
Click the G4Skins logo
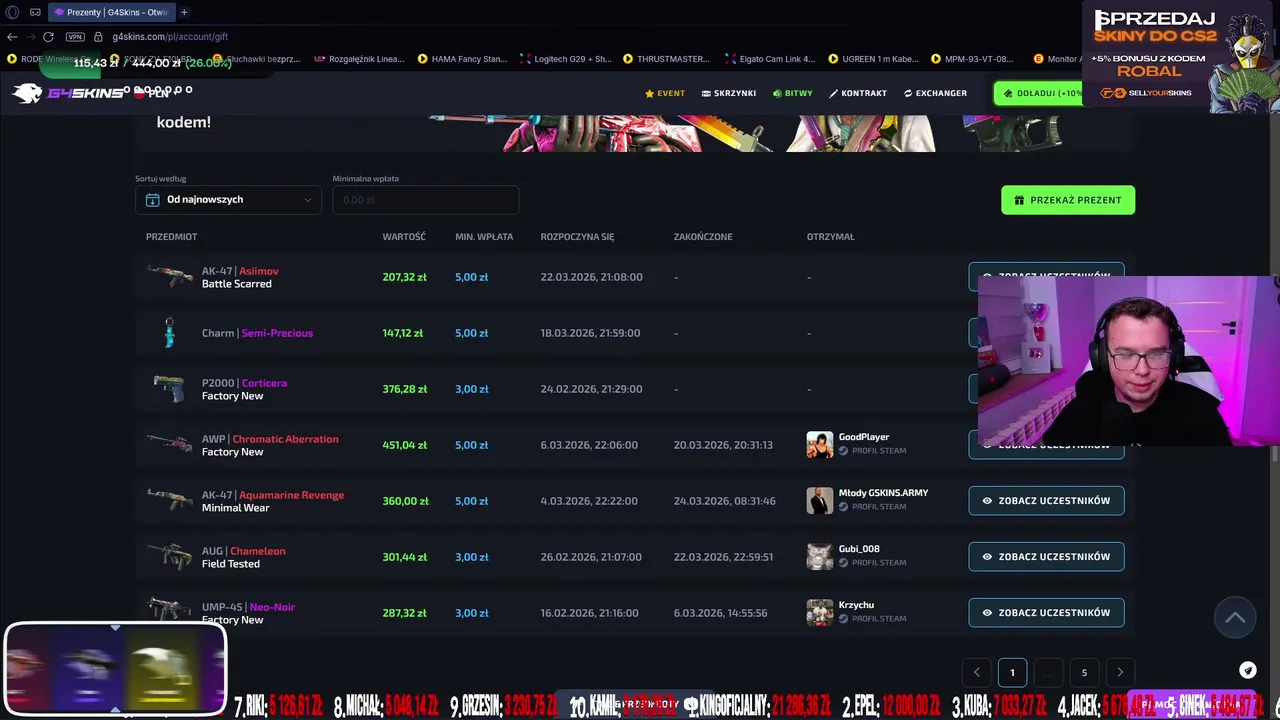point(68,93)
